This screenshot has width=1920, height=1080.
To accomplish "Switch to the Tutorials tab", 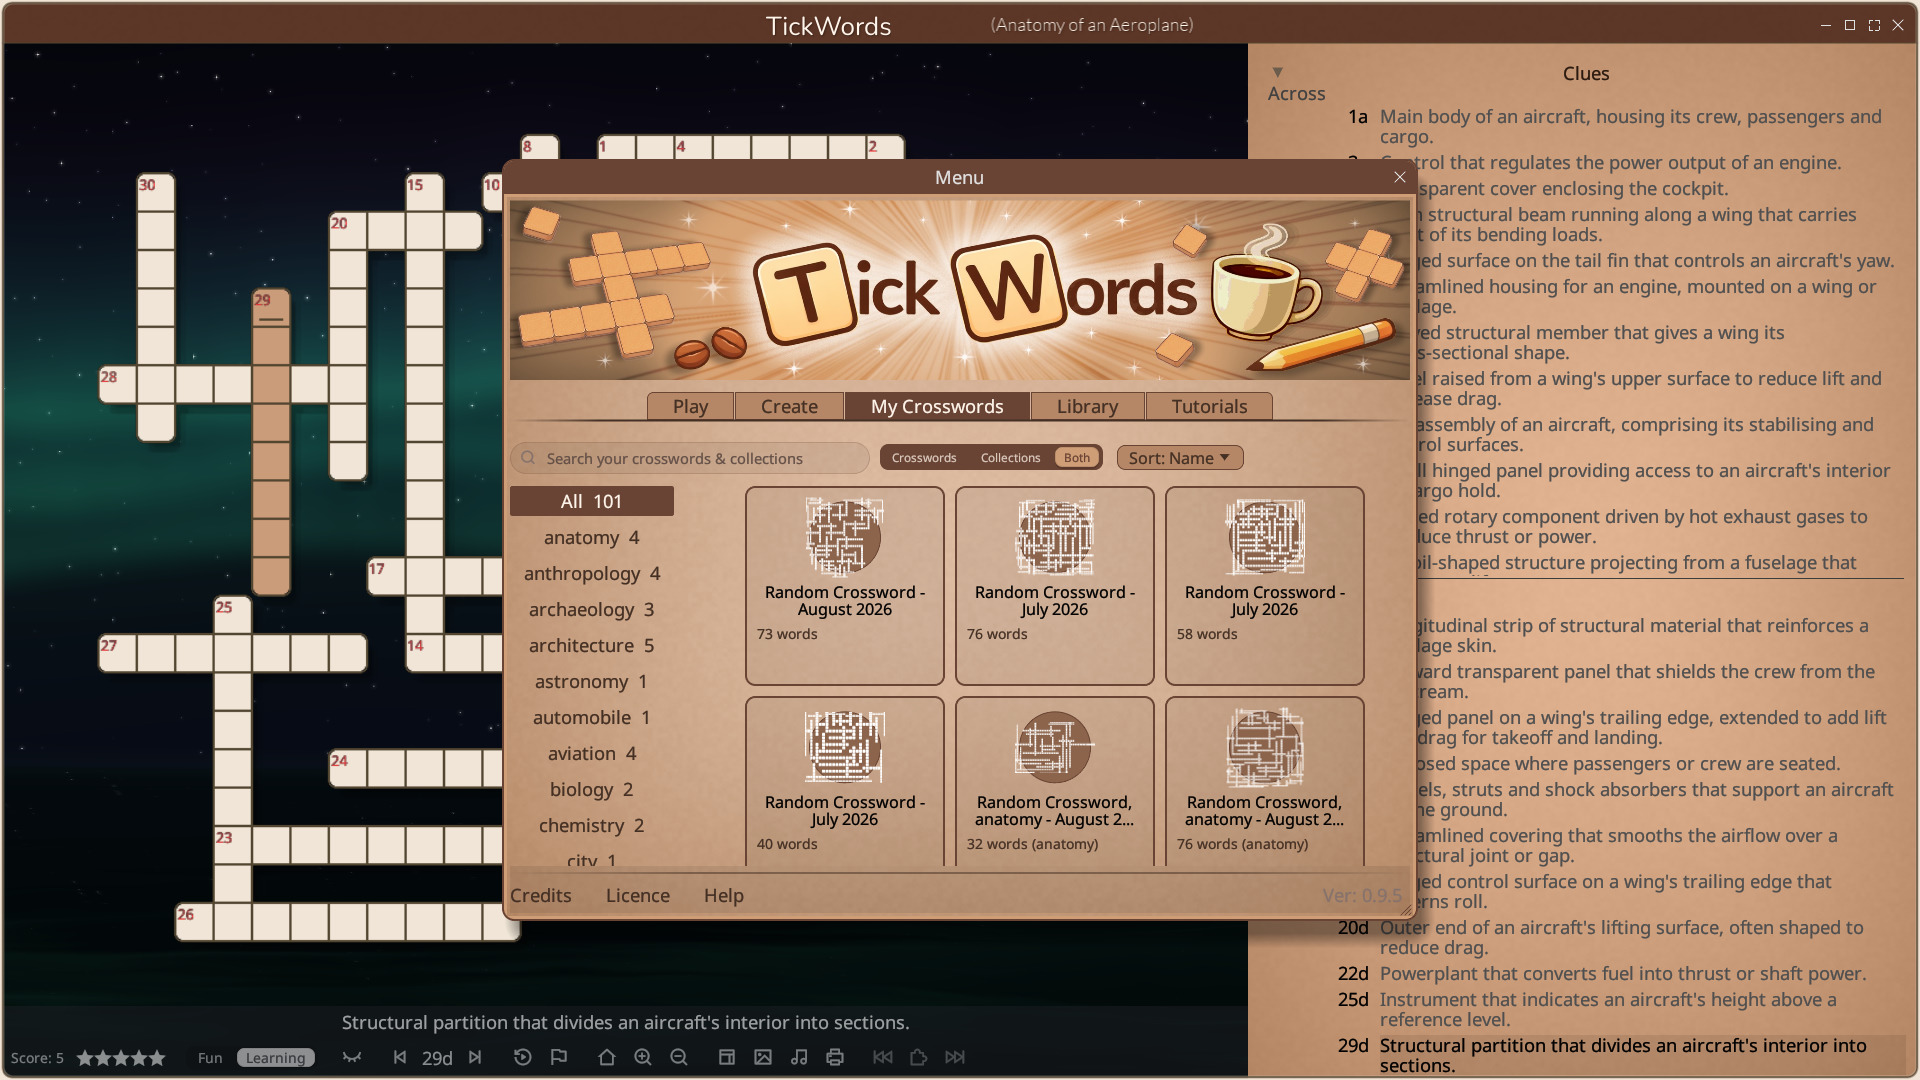I will [x=1209, y=406].
